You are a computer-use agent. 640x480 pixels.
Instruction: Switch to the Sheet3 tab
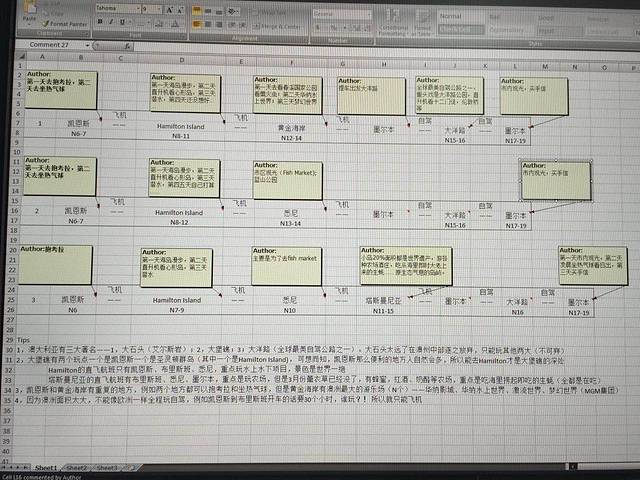pyautogui.click(x=107, y=467)
